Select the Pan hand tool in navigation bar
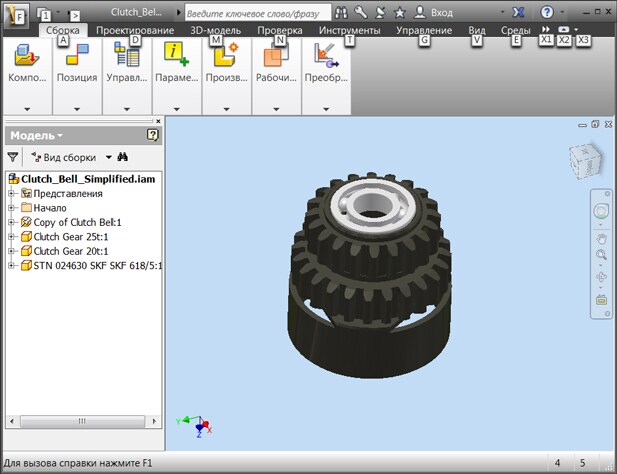 coord(601,238)
